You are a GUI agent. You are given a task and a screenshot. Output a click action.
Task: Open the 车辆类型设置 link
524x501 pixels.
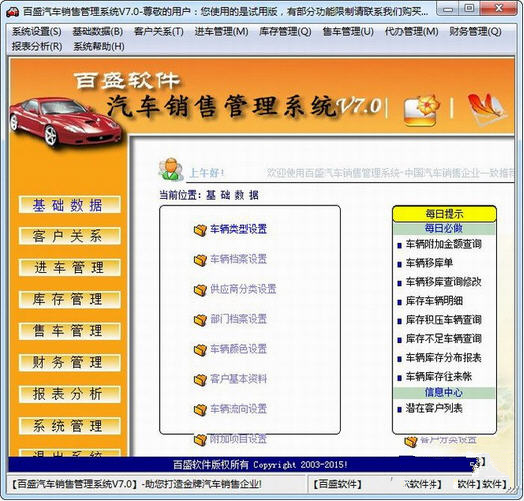pyautogui.click(x=238, y=229)
